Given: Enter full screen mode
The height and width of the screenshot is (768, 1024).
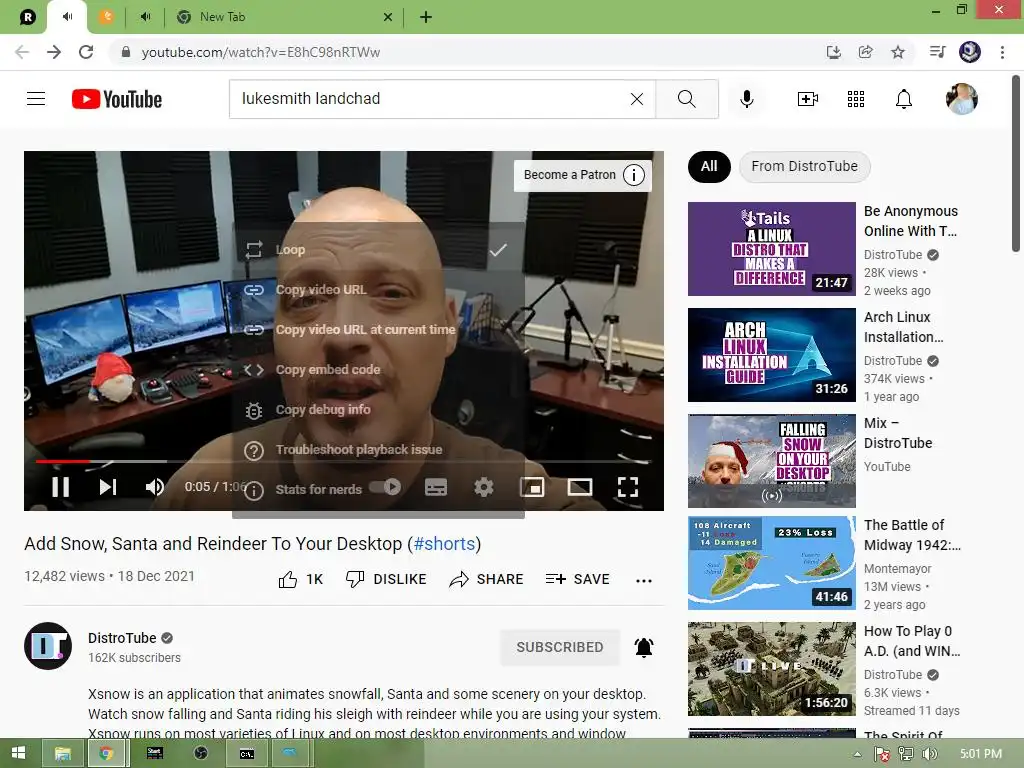Looking at the screenshot, I should tap(628, 487).
